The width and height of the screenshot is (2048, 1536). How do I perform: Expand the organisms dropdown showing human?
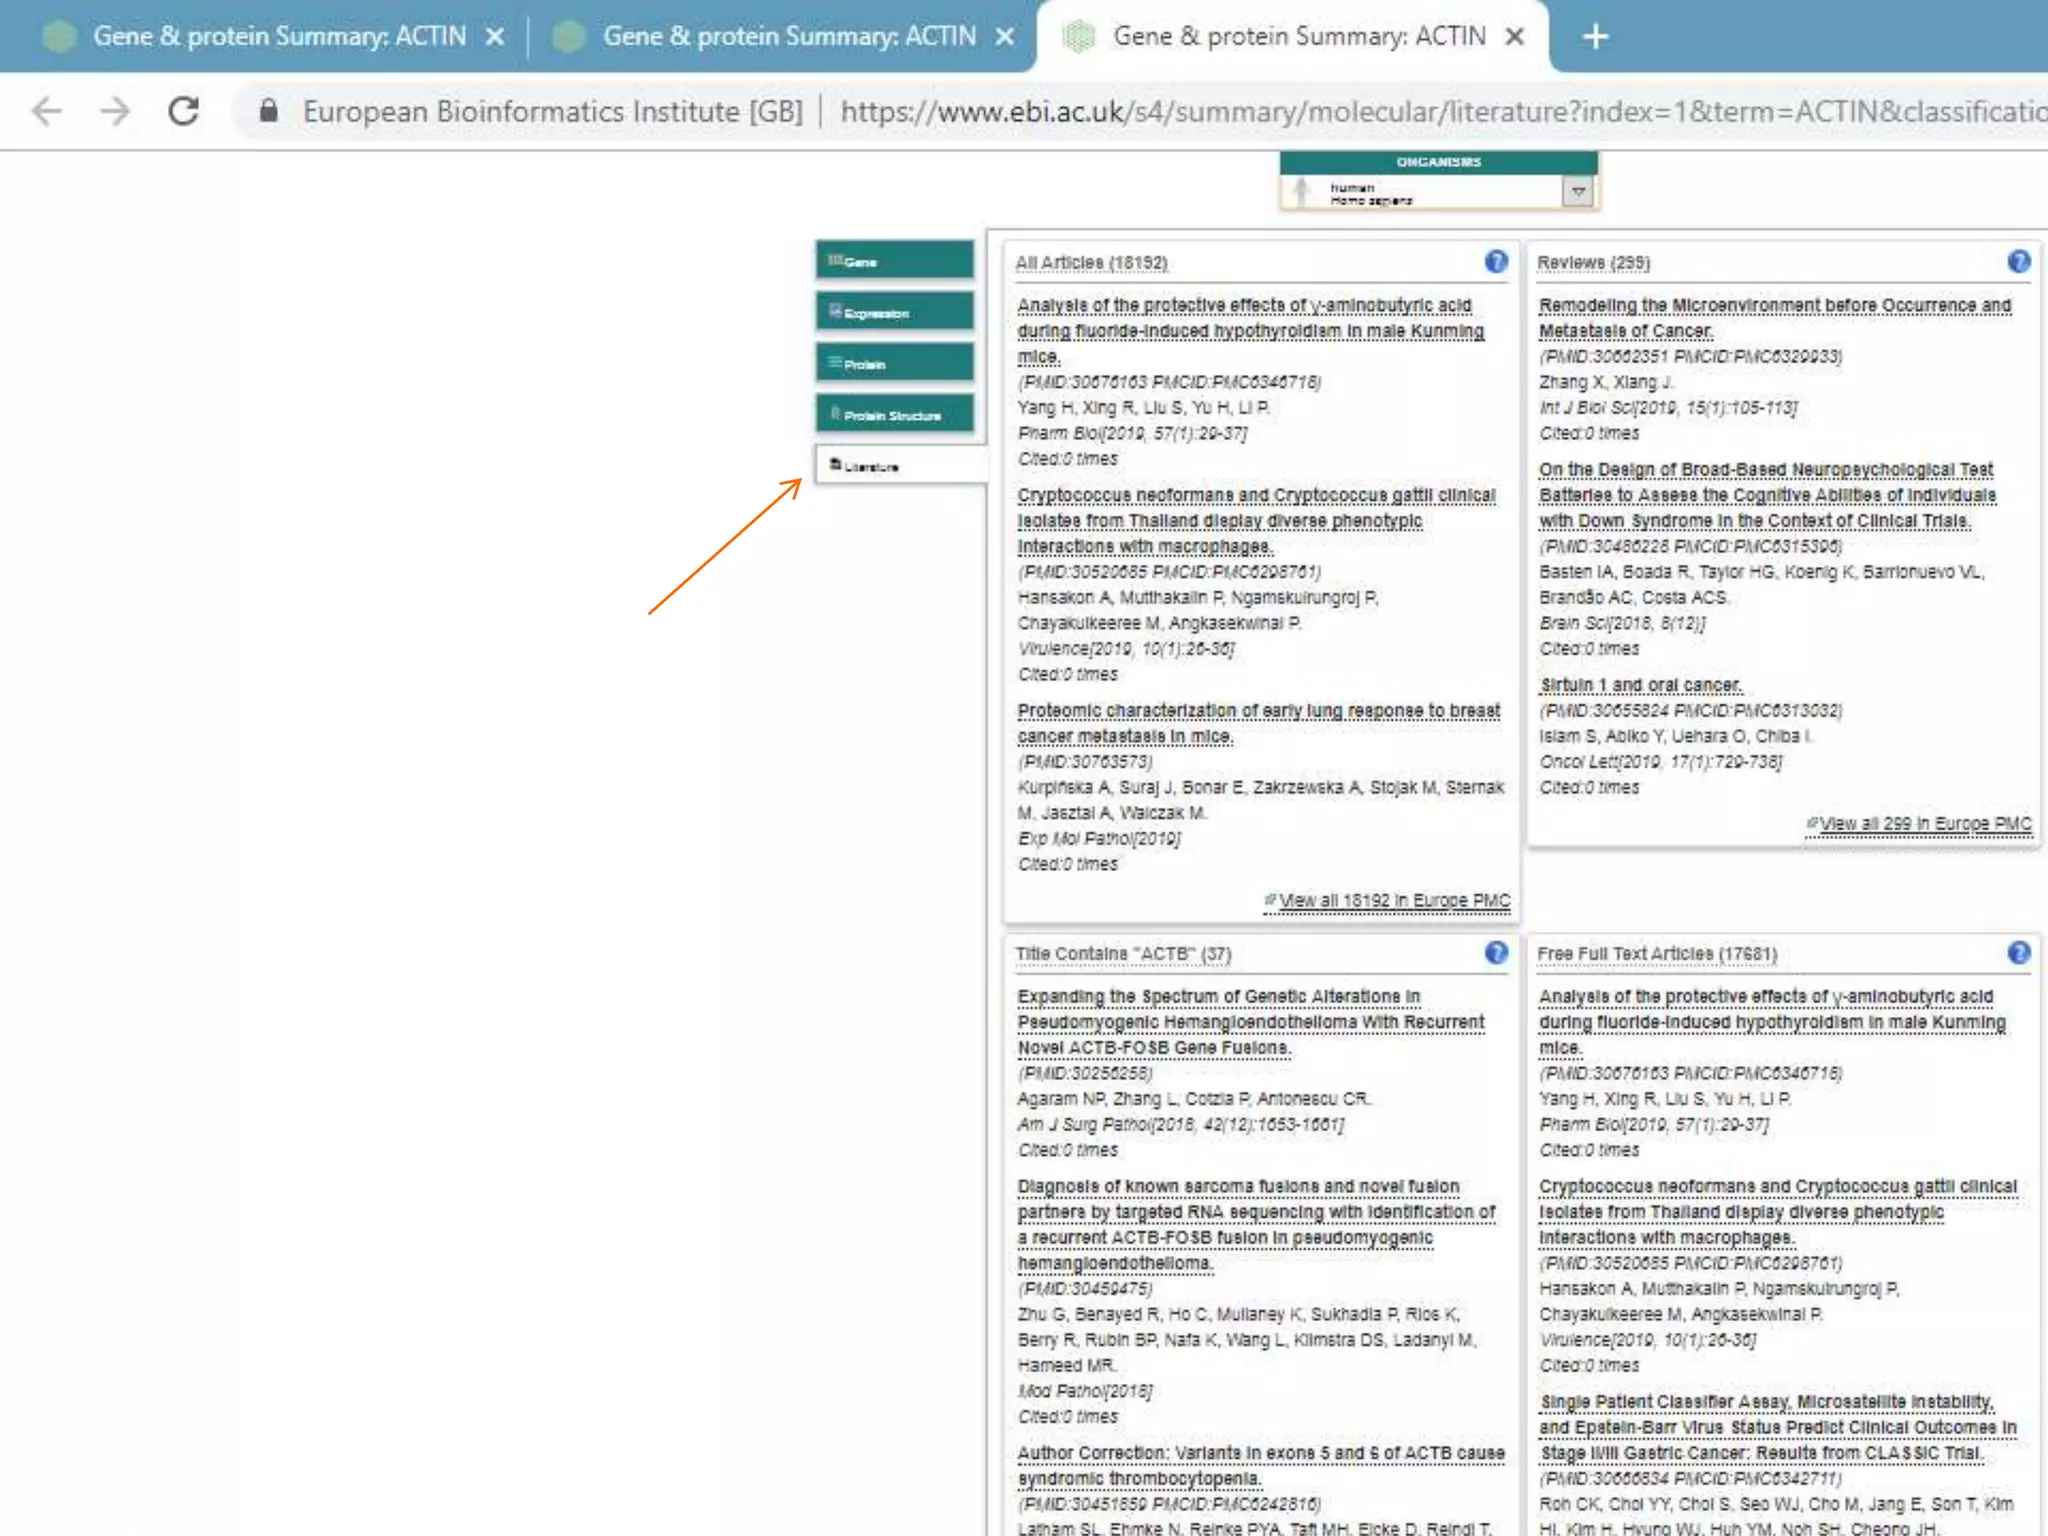tap(1577, 191)
